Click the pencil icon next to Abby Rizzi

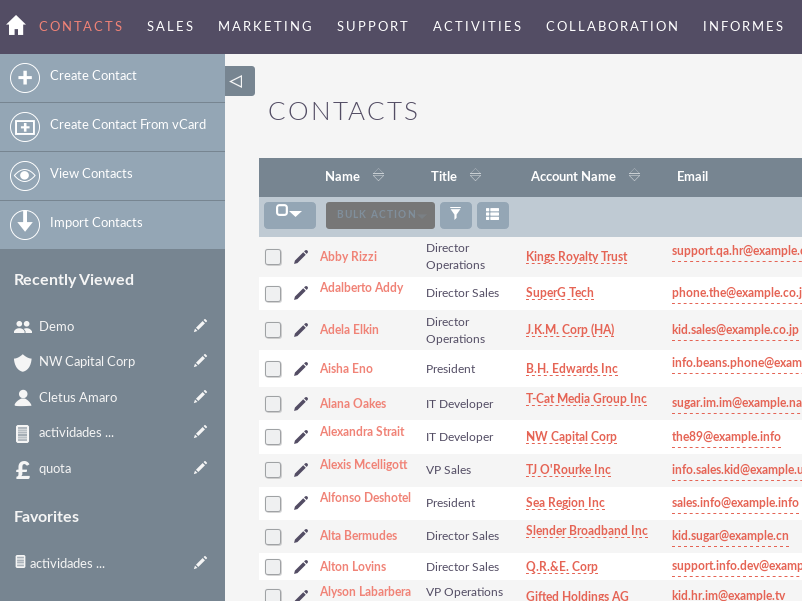(x=302, y=257)
